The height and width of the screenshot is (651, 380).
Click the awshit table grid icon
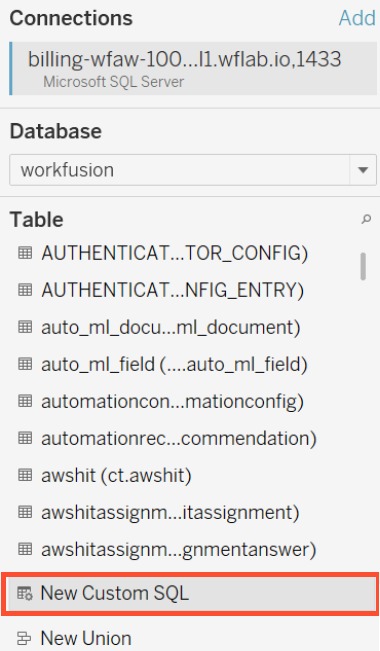click(x=25, y=475)
